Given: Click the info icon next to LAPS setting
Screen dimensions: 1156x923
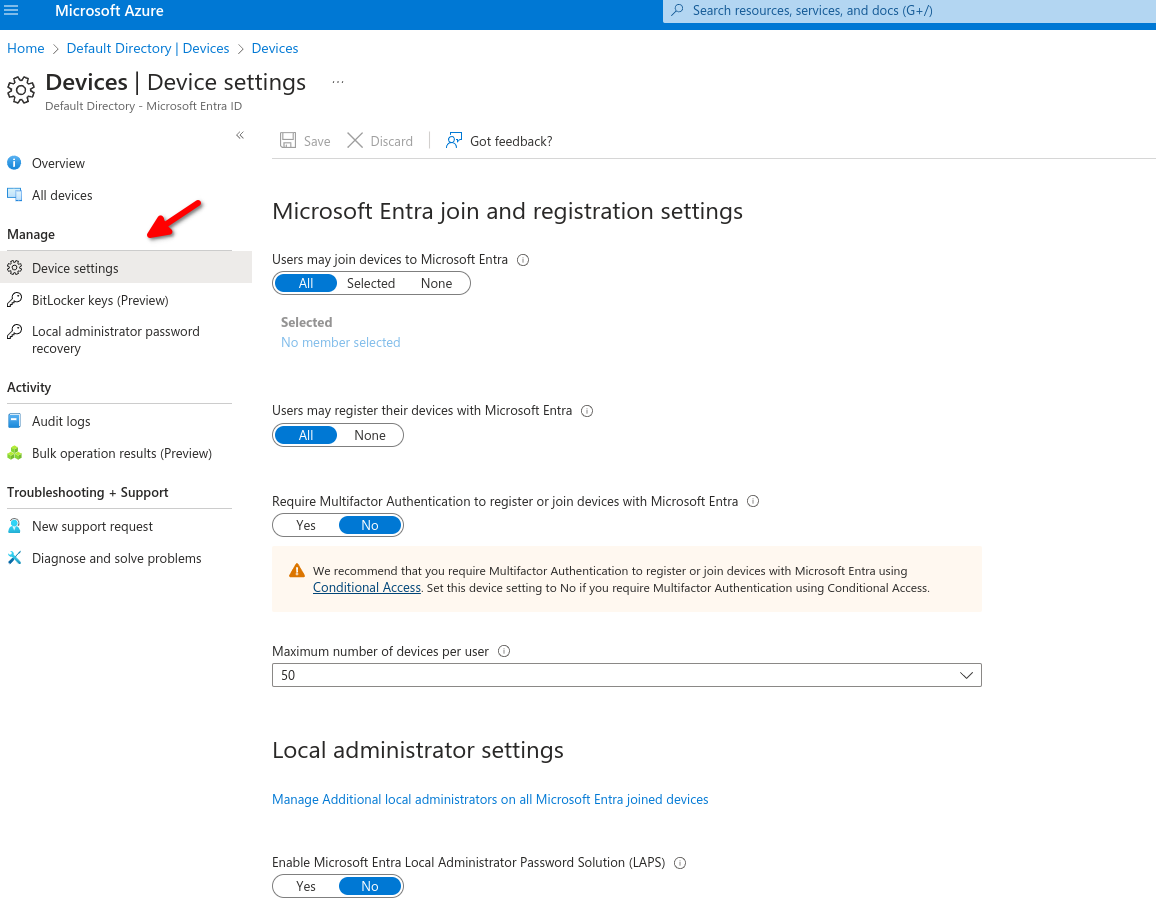Looking at the screenshot, I should [680, 862].
